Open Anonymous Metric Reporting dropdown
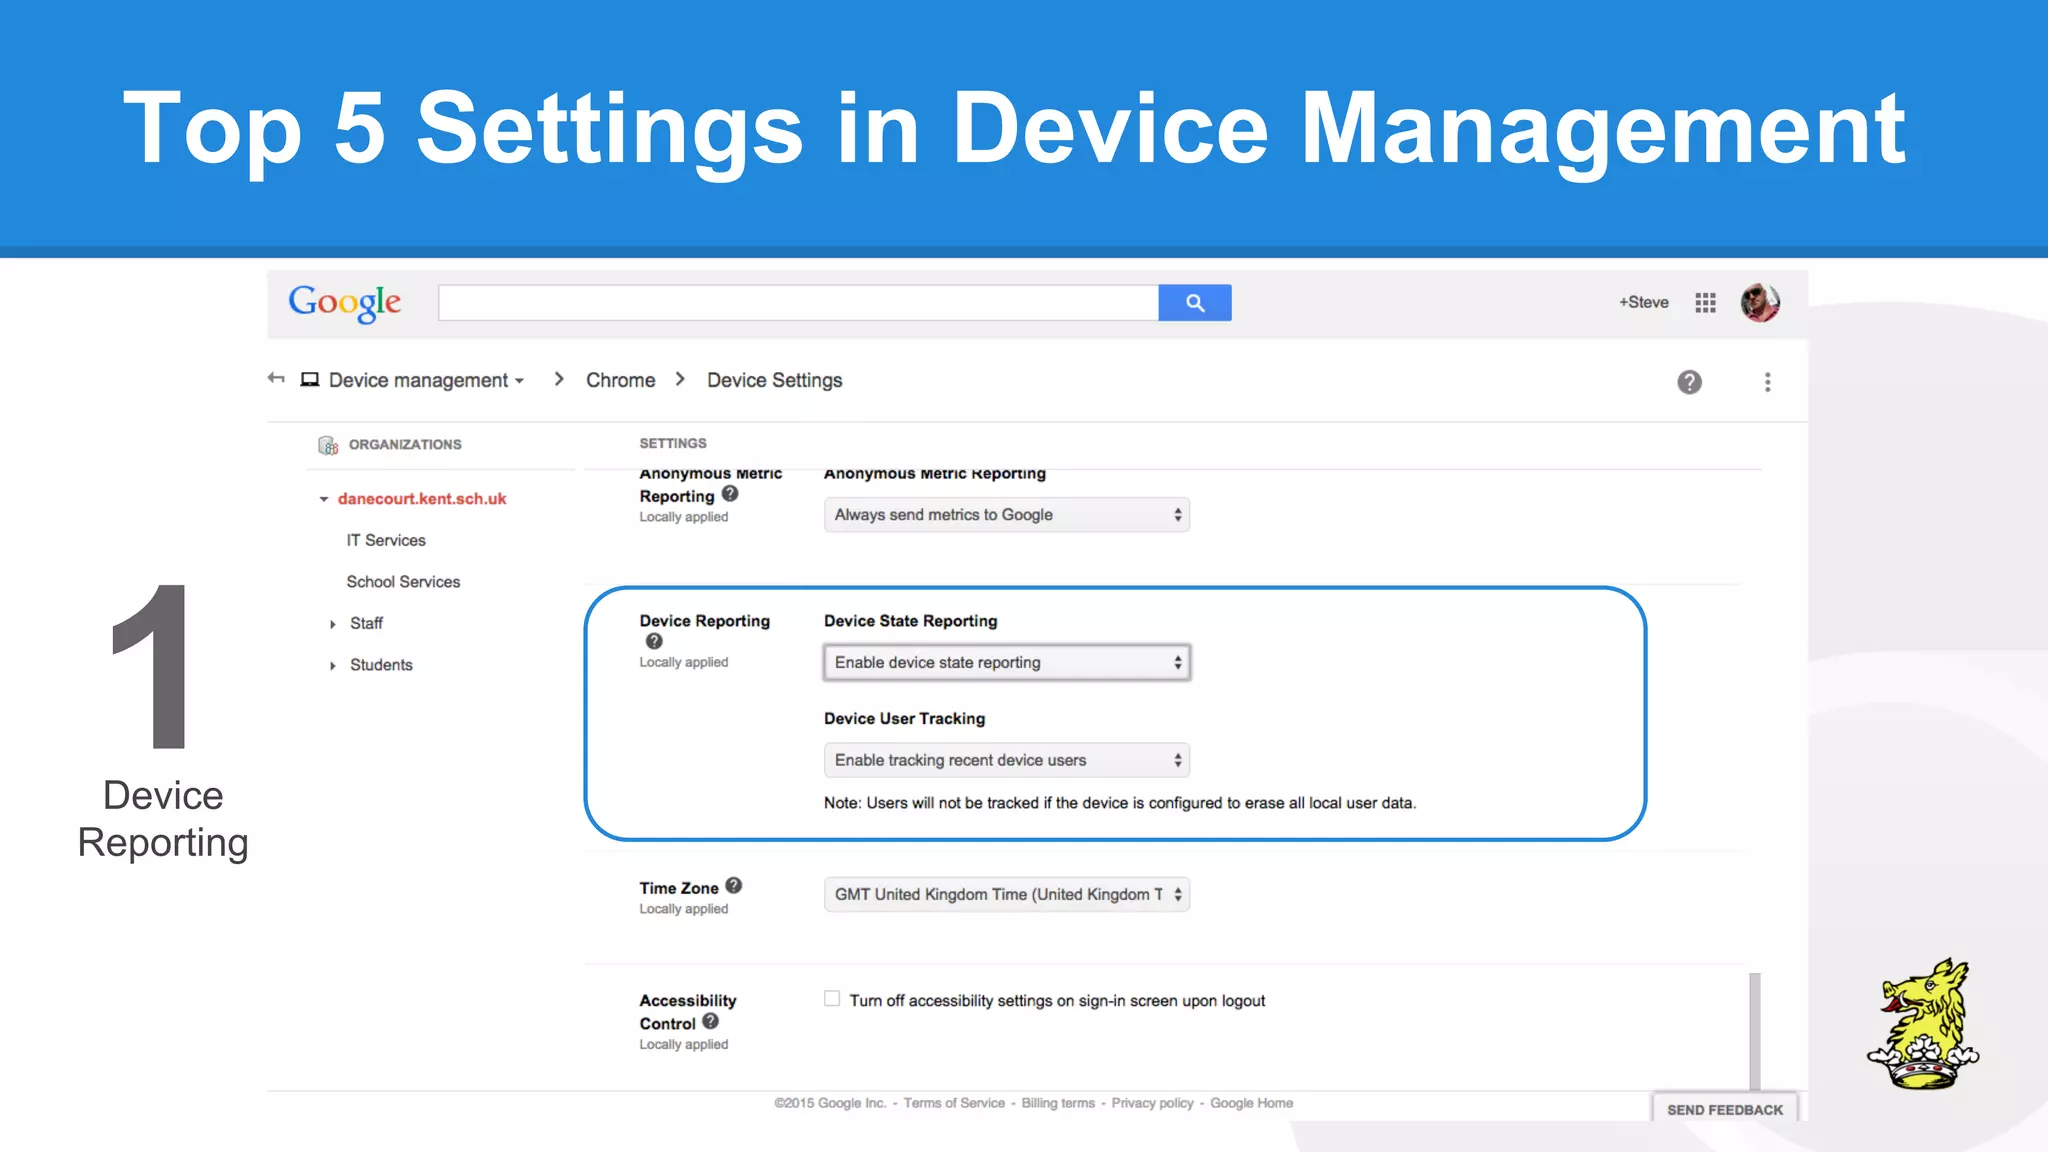The height and width of the screenshot is (1152, 2048). 1006,515
